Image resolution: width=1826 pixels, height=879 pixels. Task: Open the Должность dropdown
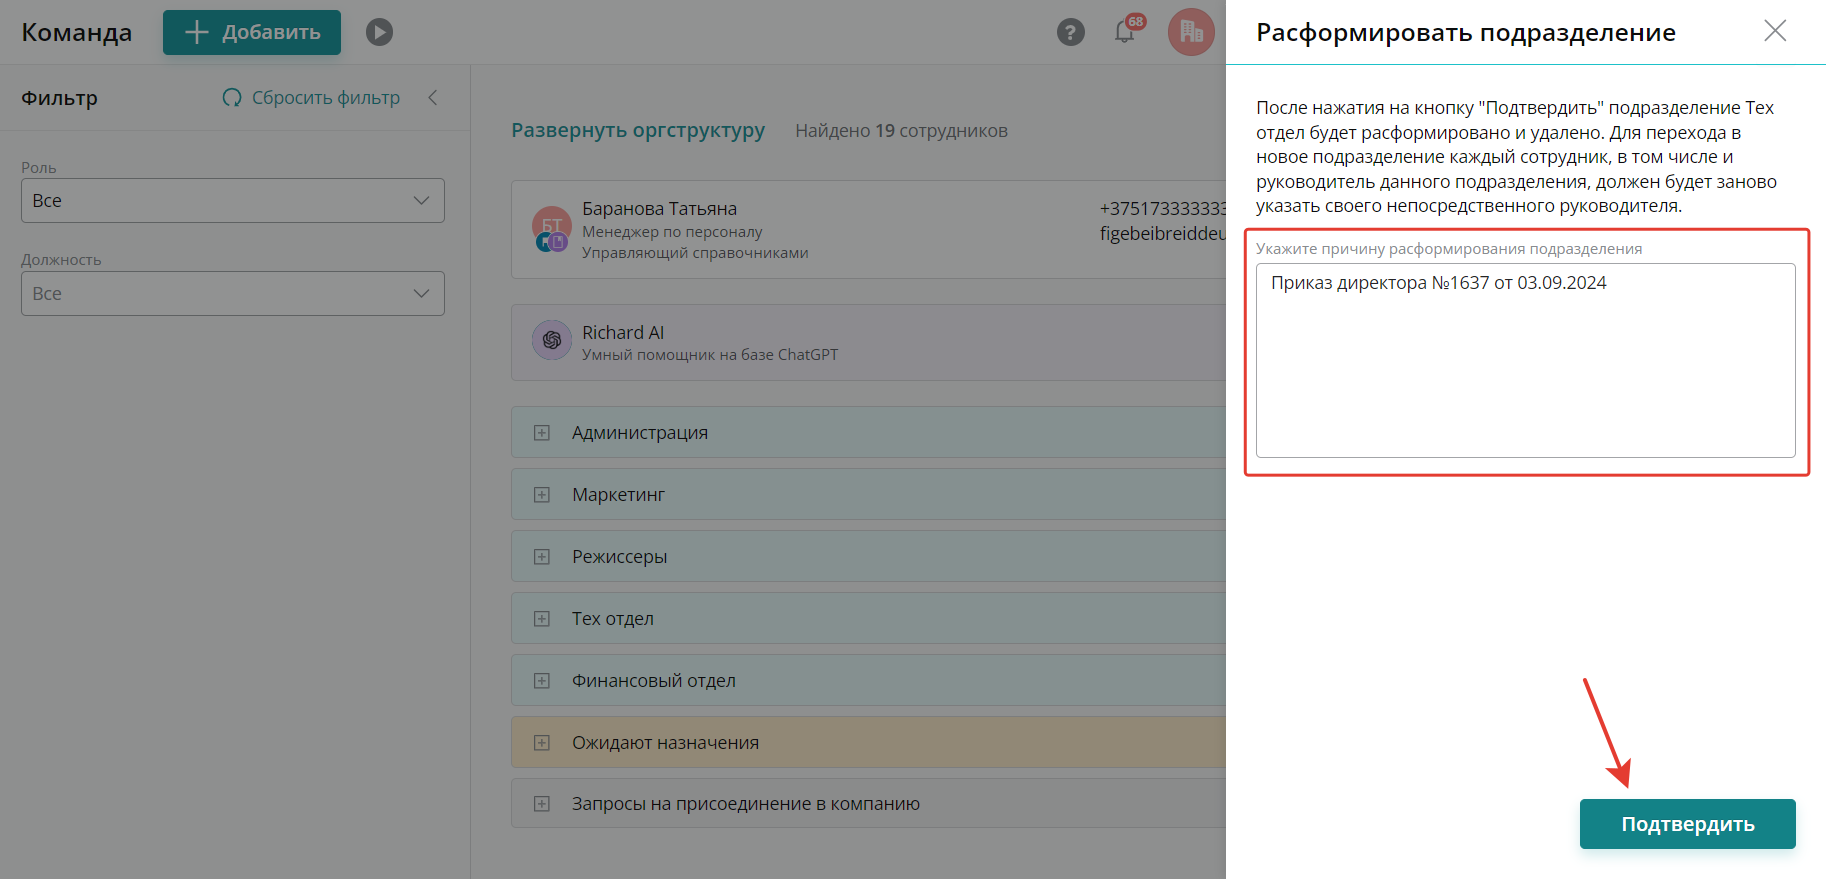tap(232, 294)
